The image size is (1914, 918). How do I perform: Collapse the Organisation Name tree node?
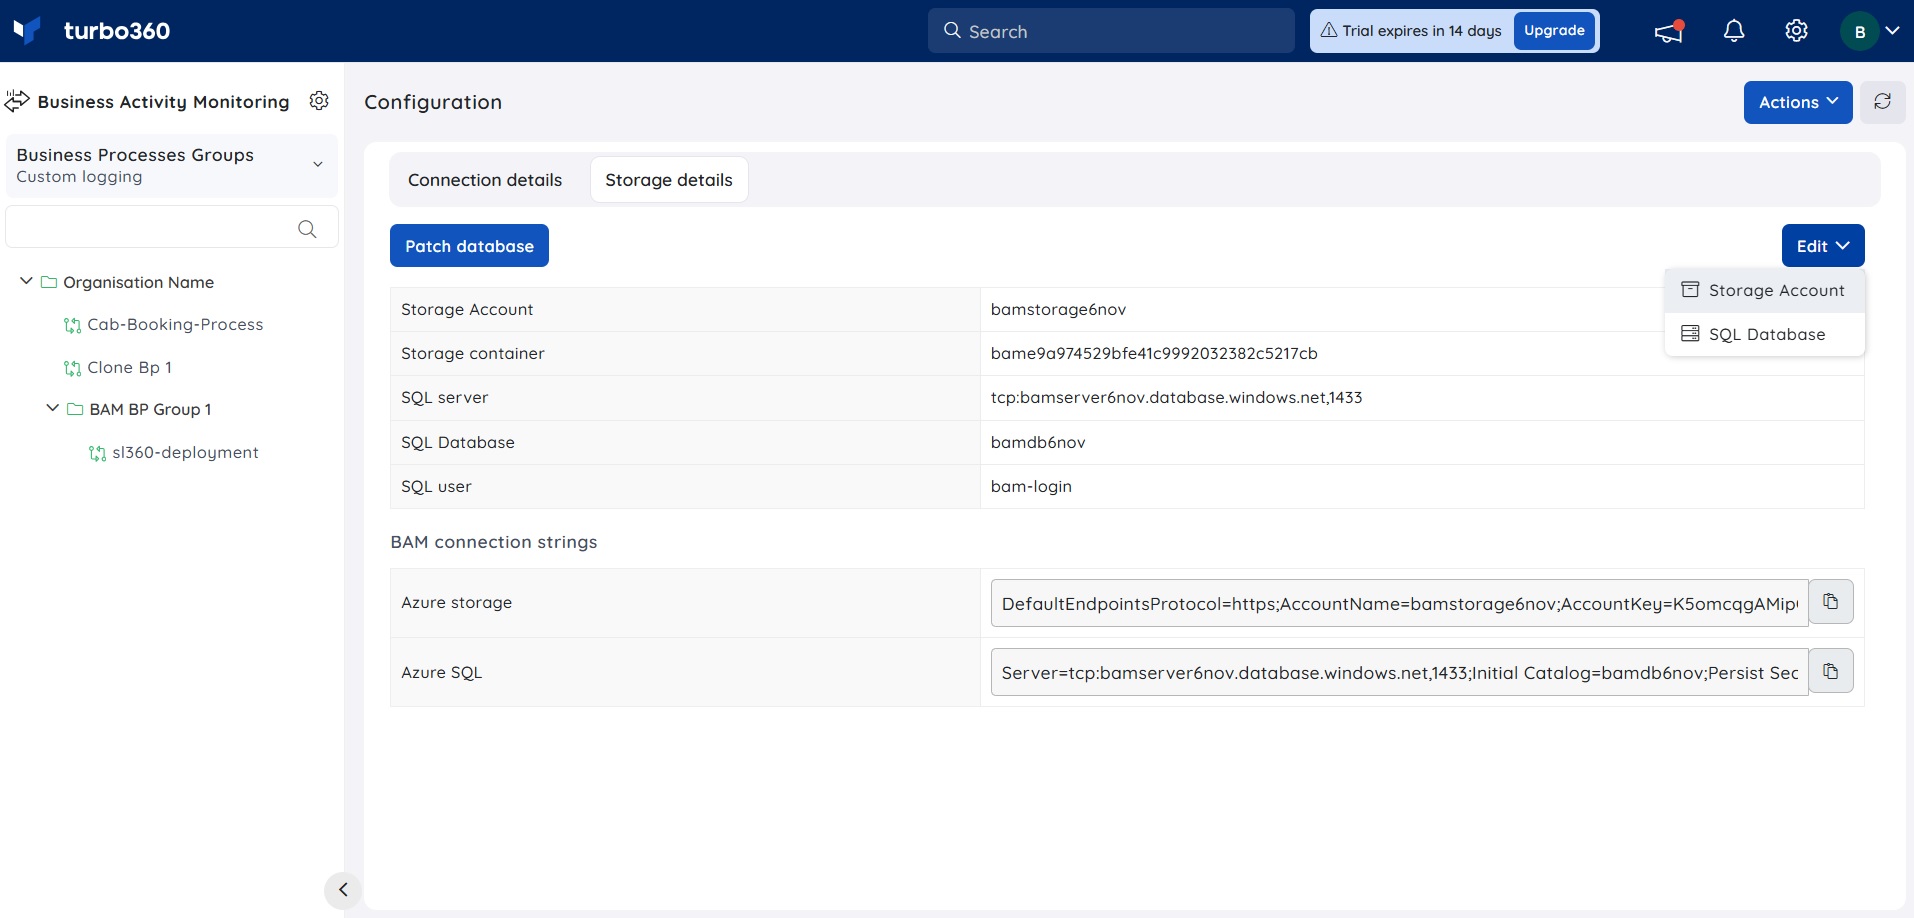click(26, 282)
